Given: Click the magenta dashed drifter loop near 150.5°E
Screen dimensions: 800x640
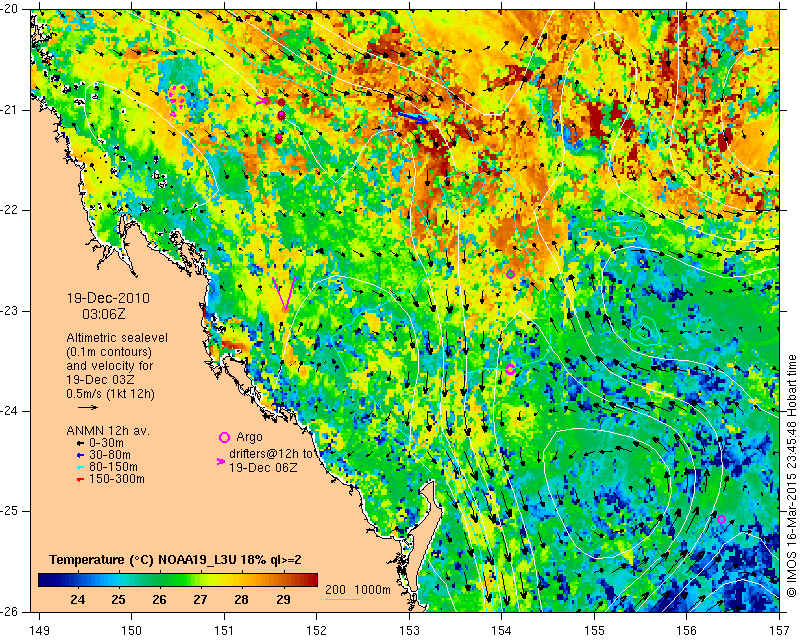Looking at the screenshot, I should pyautogui.click(x=178, y=100).
